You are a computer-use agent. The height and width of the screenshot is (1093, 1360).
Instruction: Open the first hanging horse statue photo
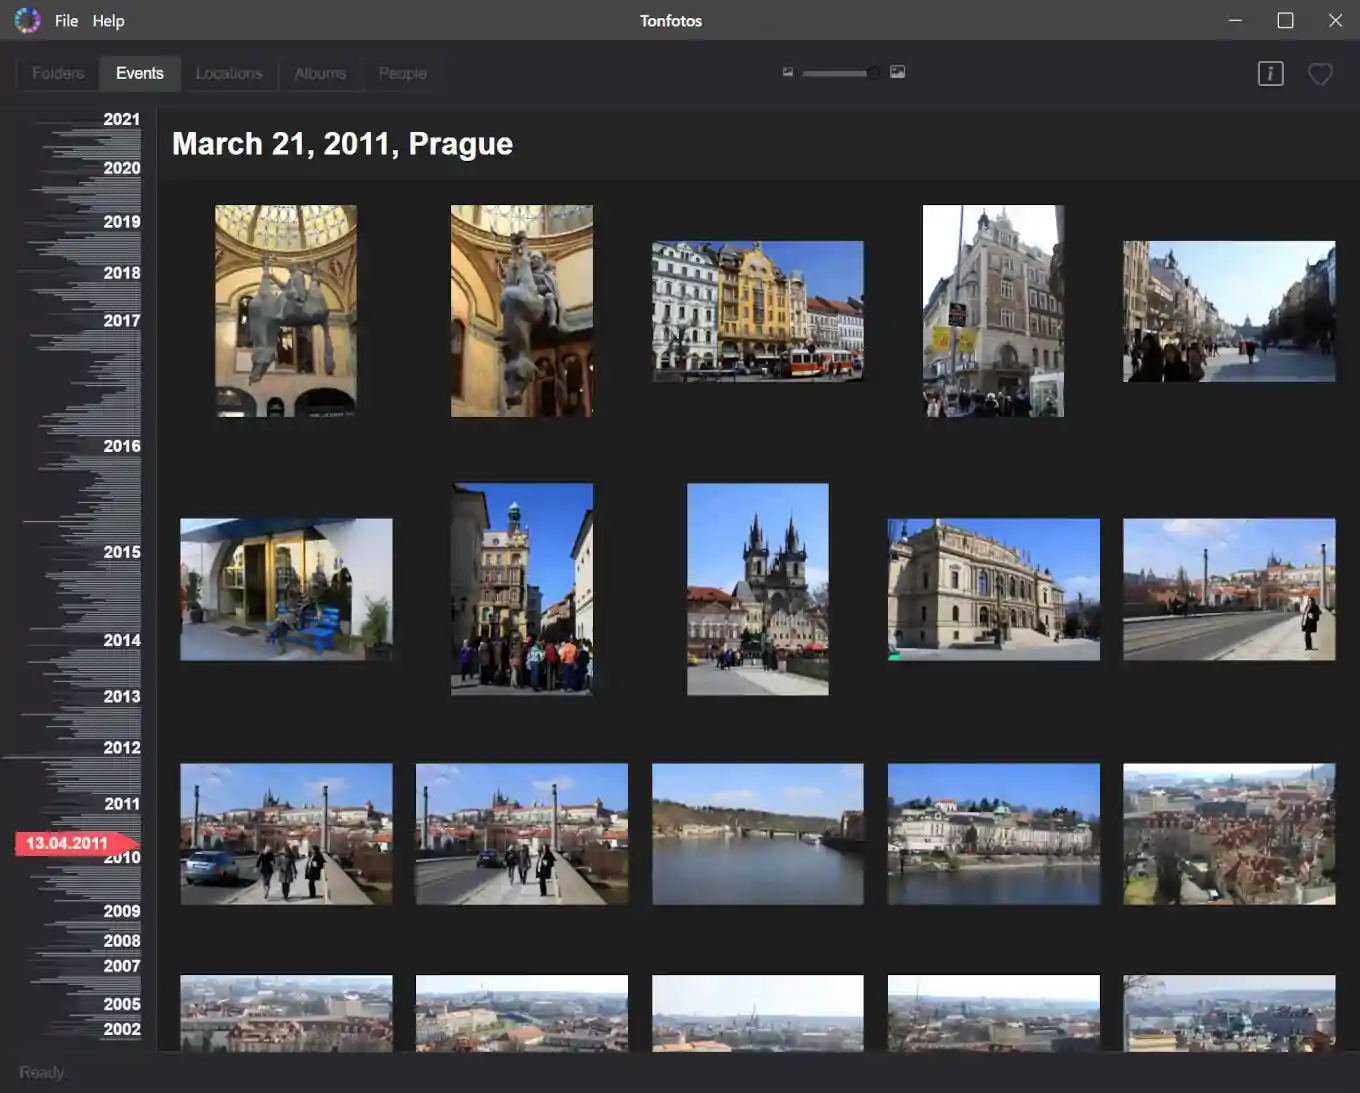pos(286,311)
